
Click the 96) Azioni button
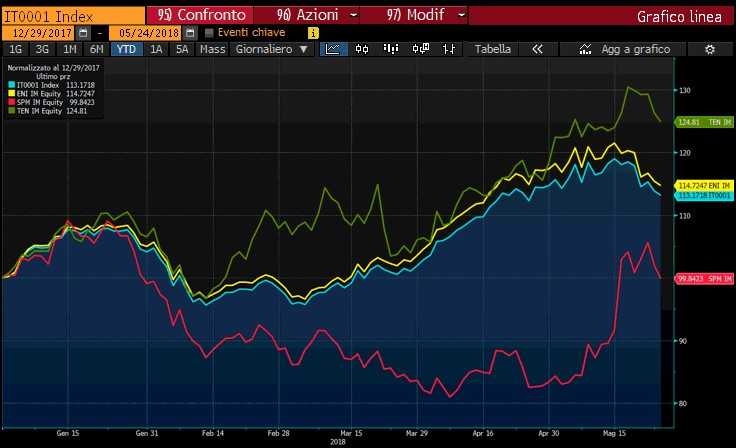click(x=307, y=15)
